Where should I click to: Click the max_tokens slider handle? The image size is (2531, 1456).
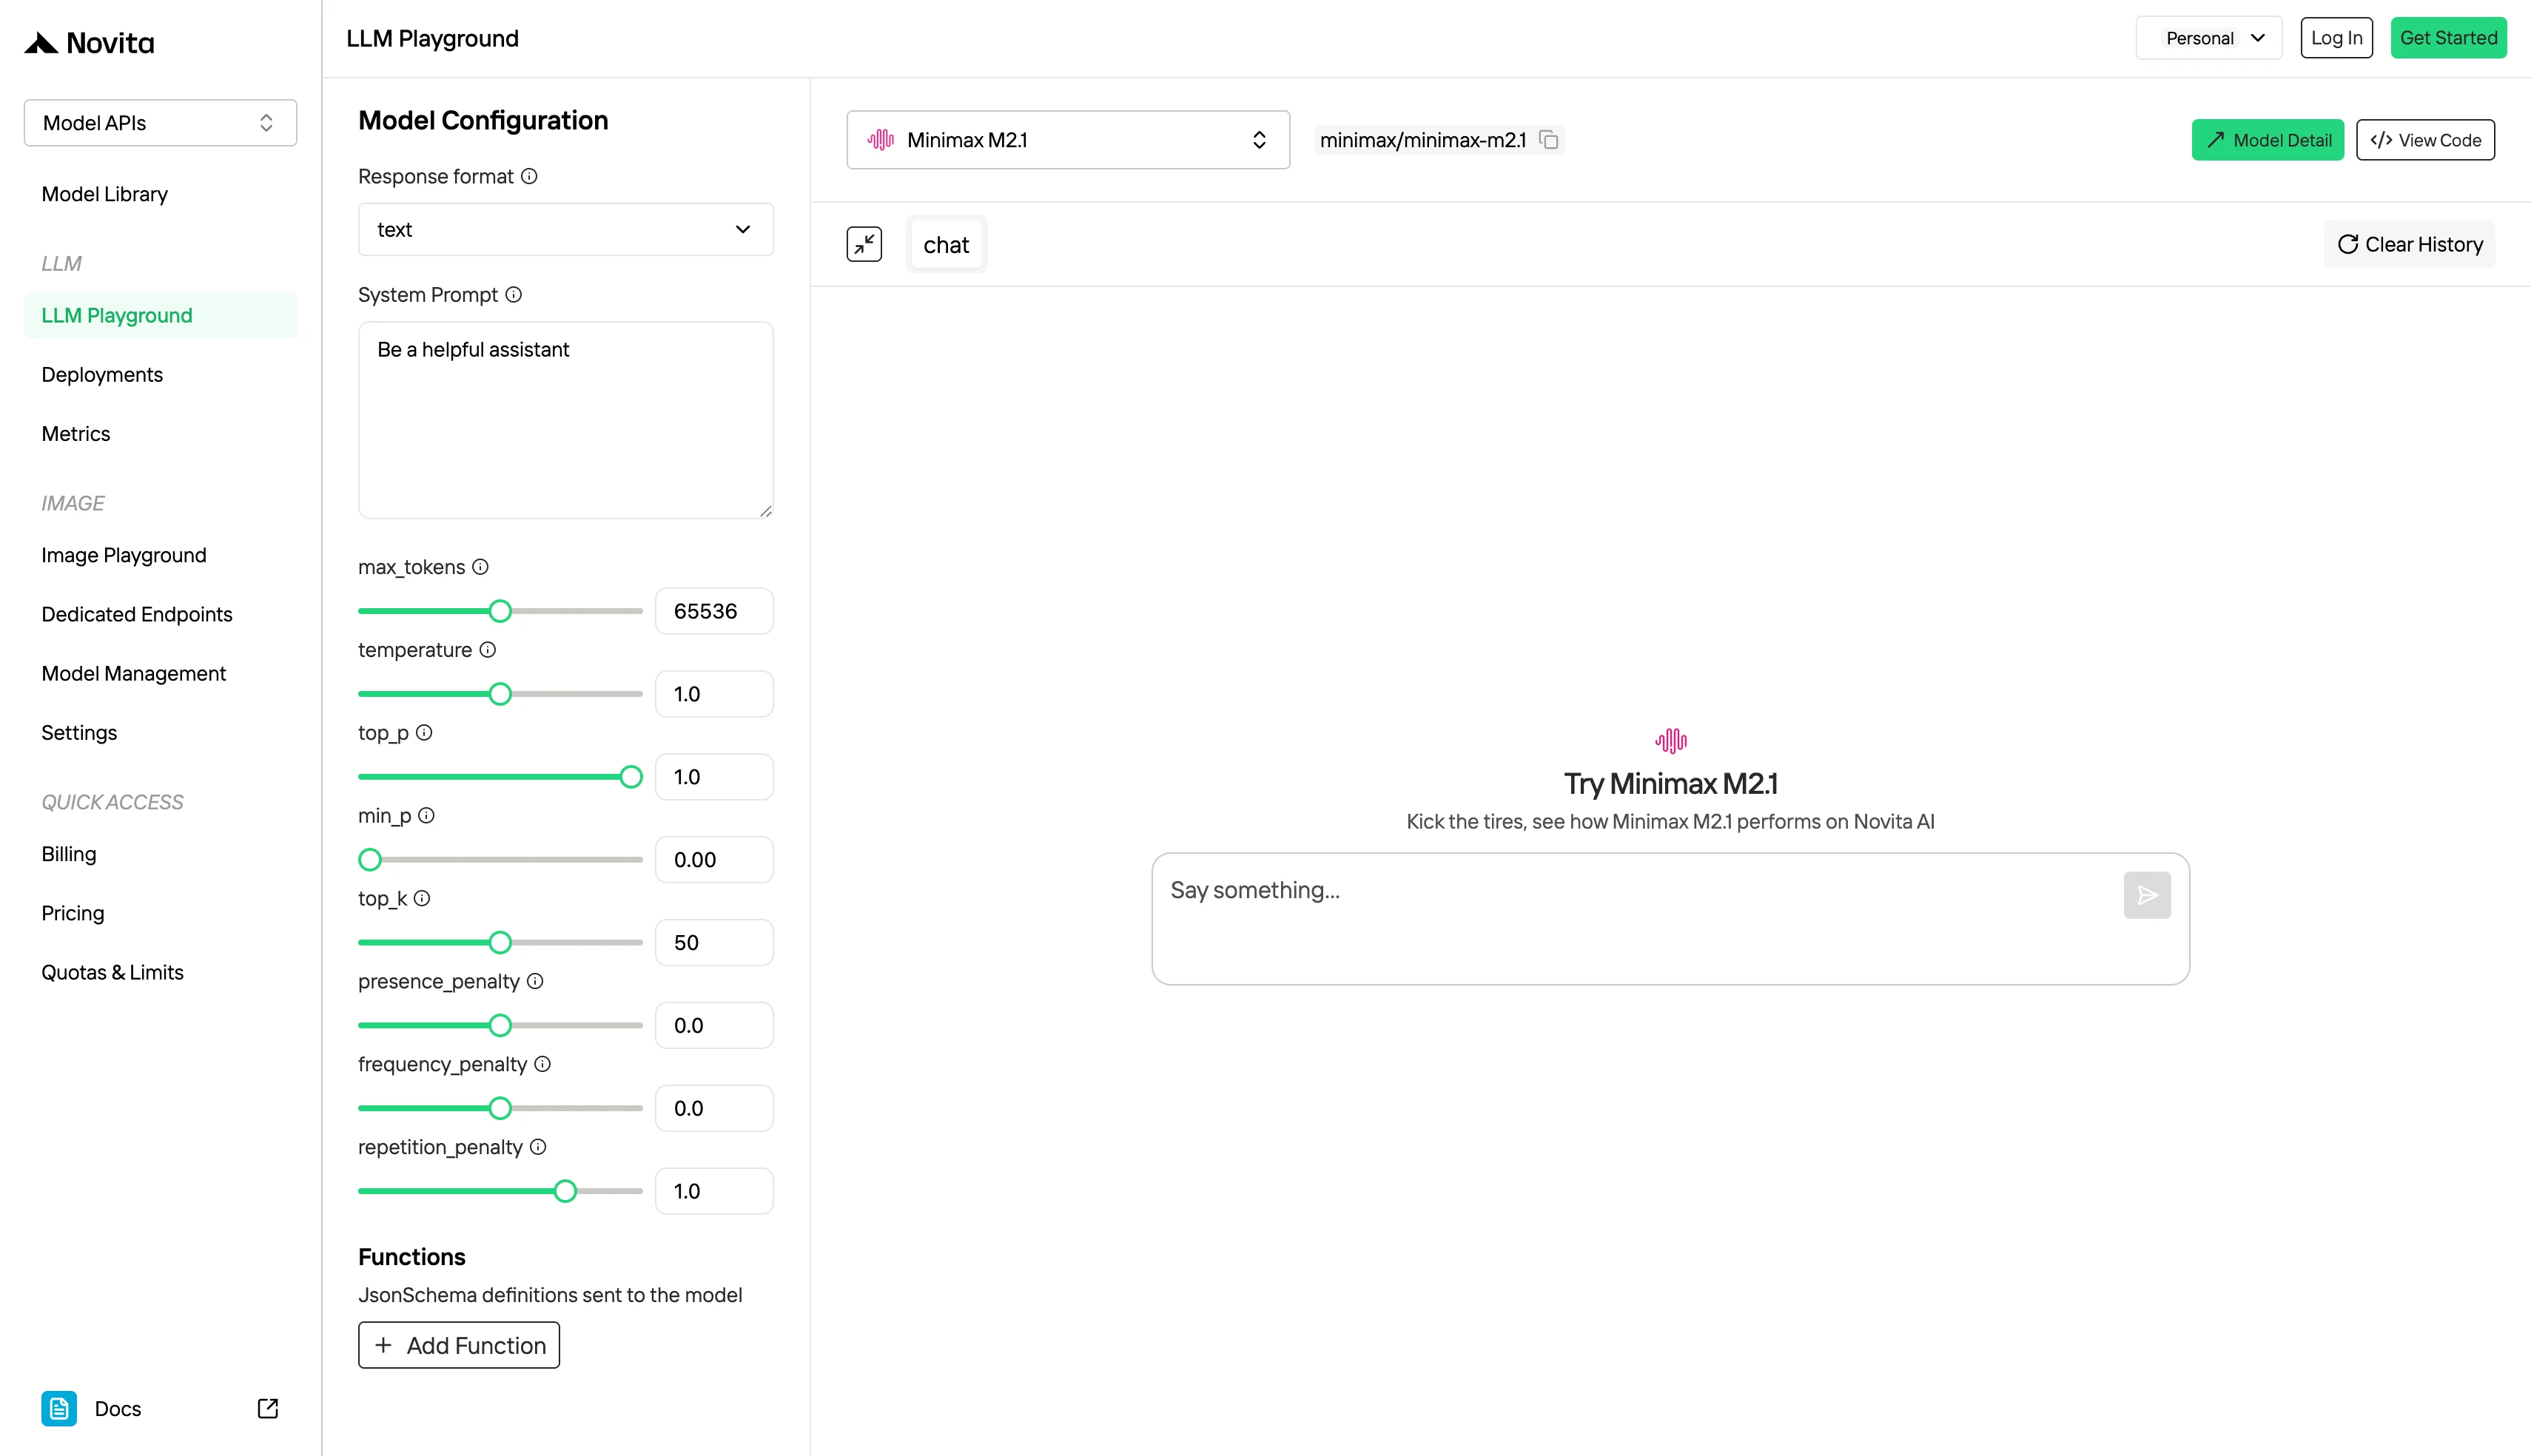pos(500,611)
